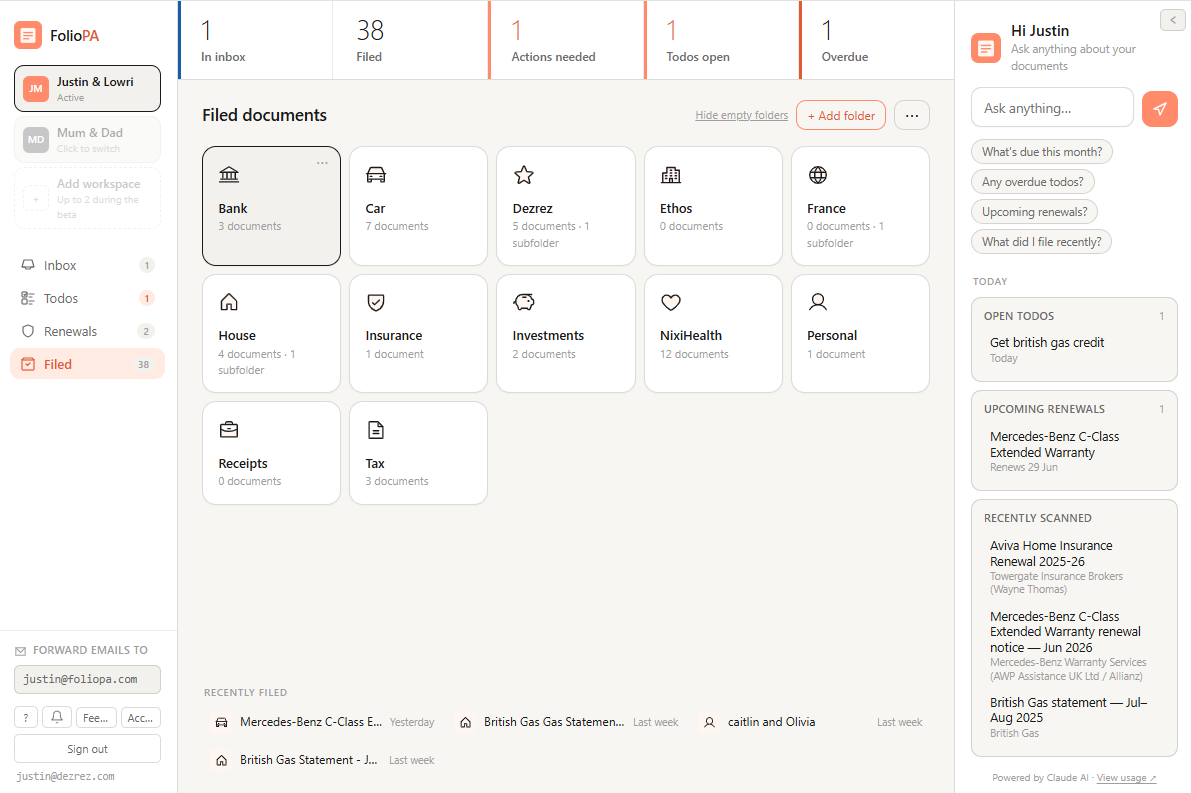Open the House folder
The width and height of the screenshot is (1191, 793).
coord(271,333)
